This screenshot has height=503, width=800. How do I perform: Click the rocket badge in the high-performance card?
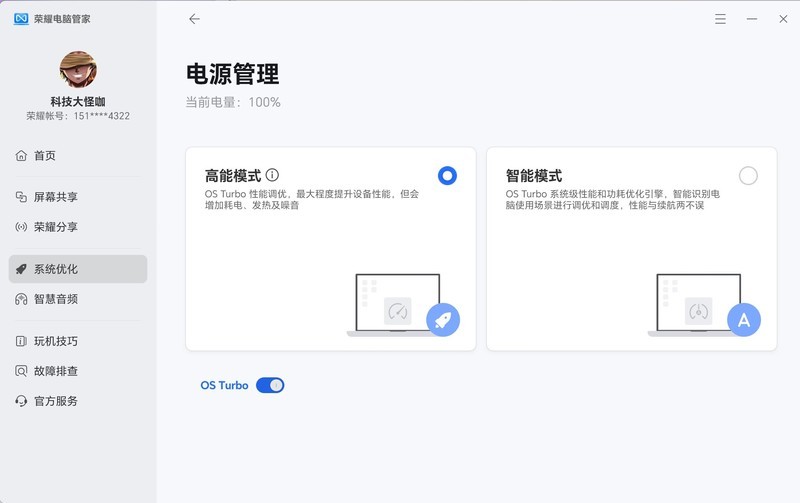443,320
